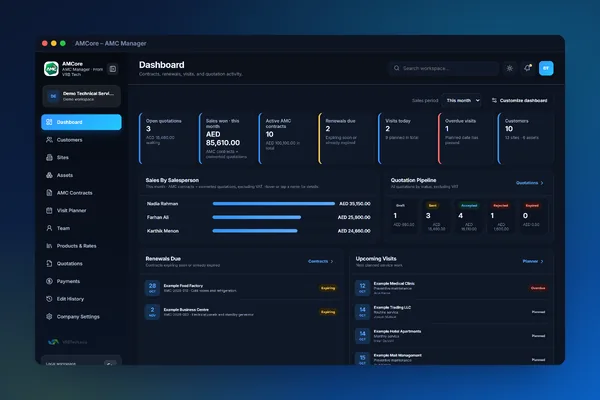Open Customers in the sidebar

[x=81, y=140]
